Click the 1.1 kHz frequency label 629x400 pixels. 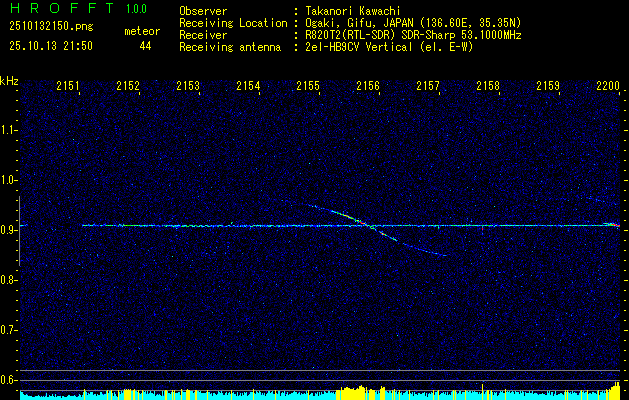[x=9, y=130]
